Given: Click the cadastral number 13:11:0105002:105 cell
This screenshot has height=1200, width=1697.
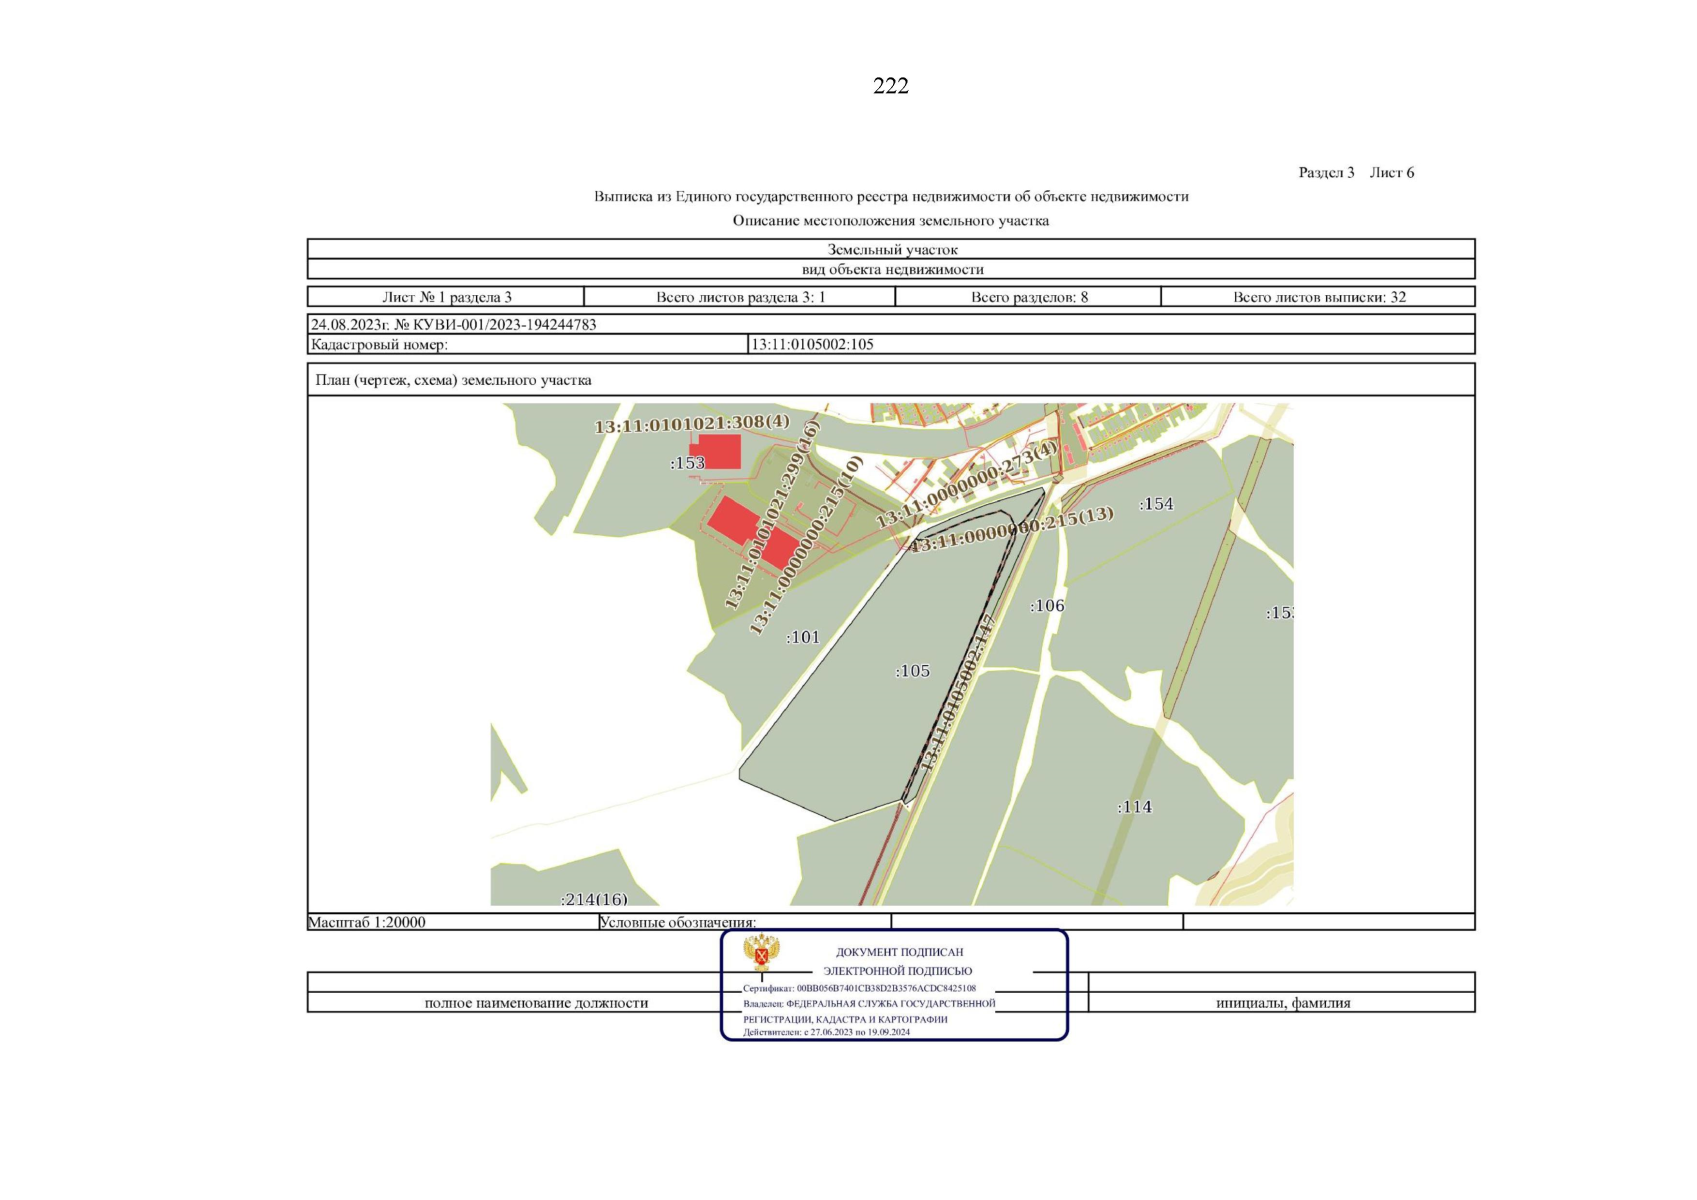Looking at the screenshot, I should click(x=812, y=345).
